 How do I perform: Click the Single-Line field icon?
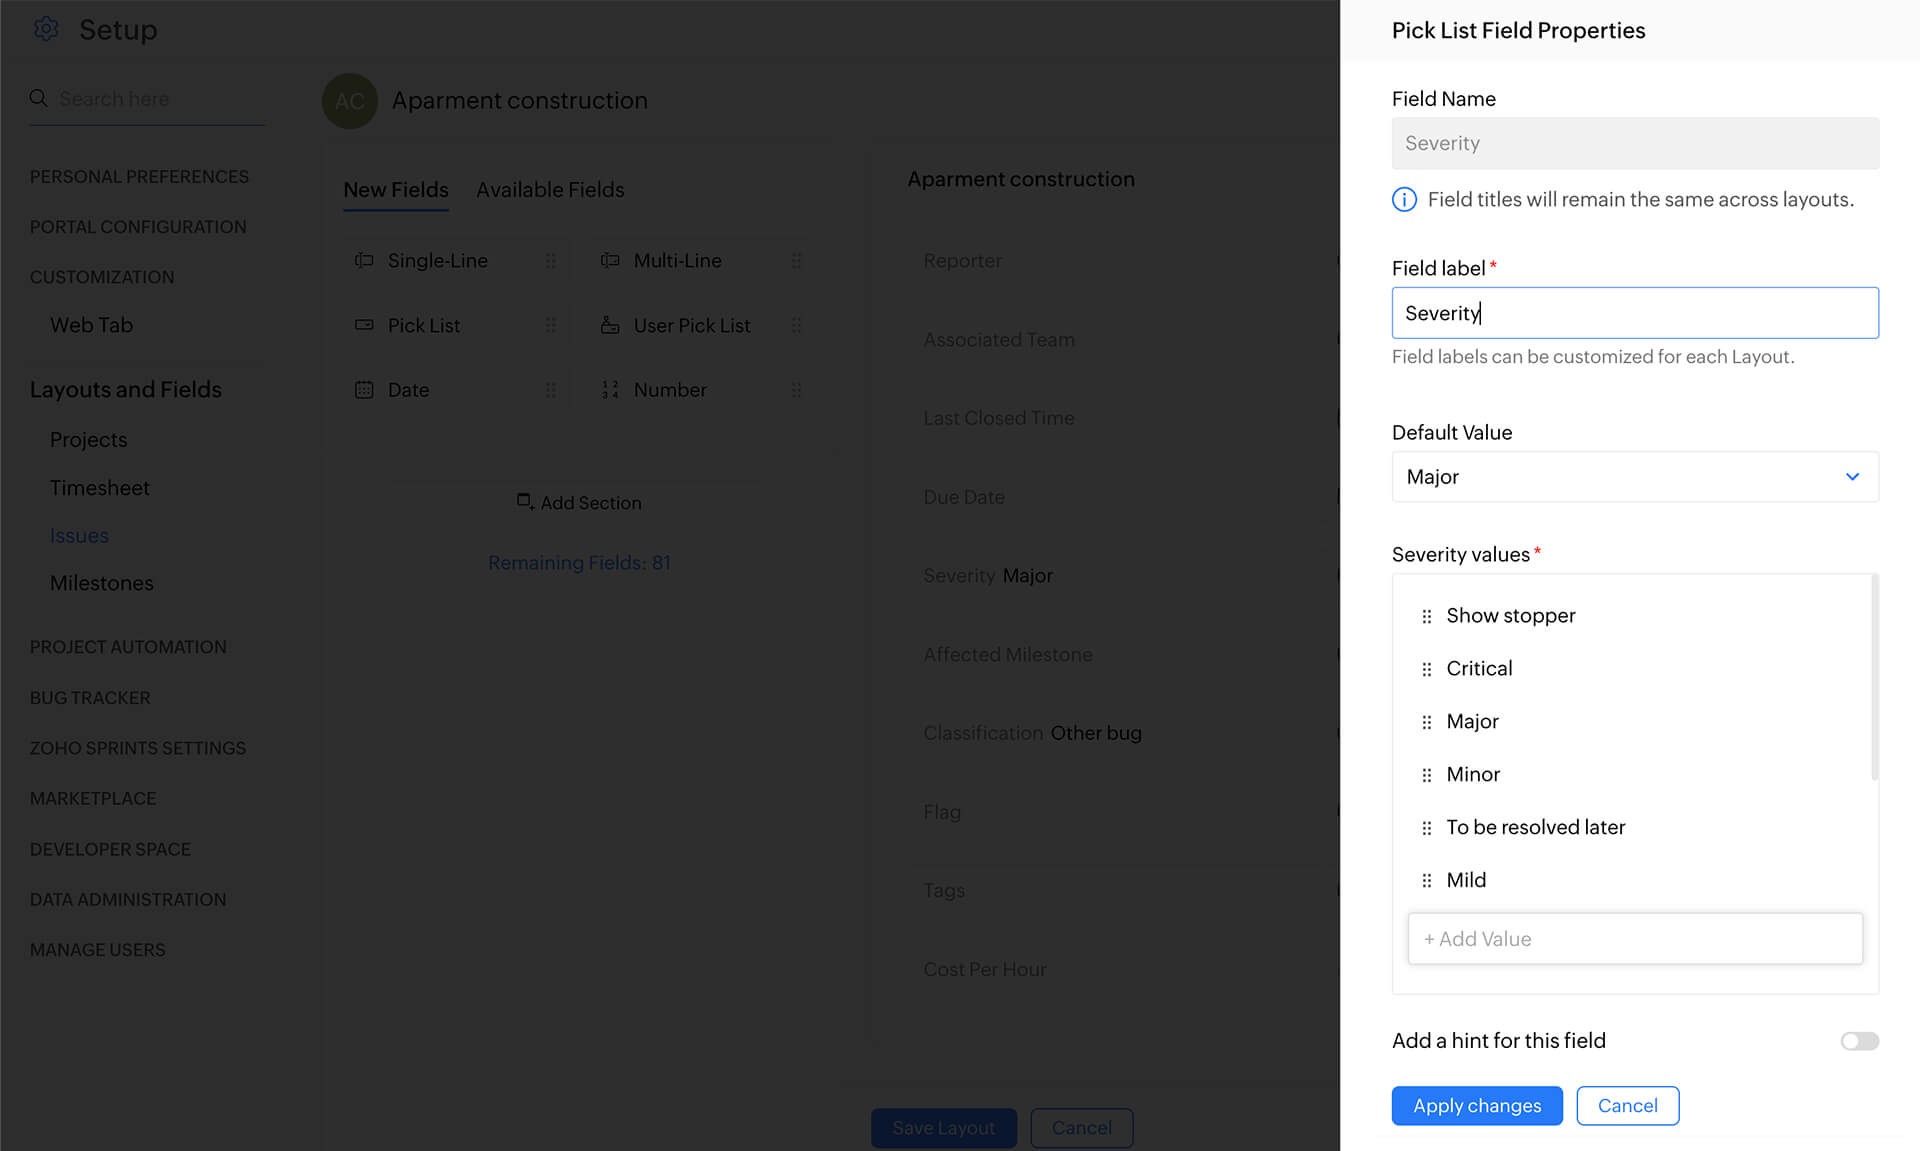point(364,260)
